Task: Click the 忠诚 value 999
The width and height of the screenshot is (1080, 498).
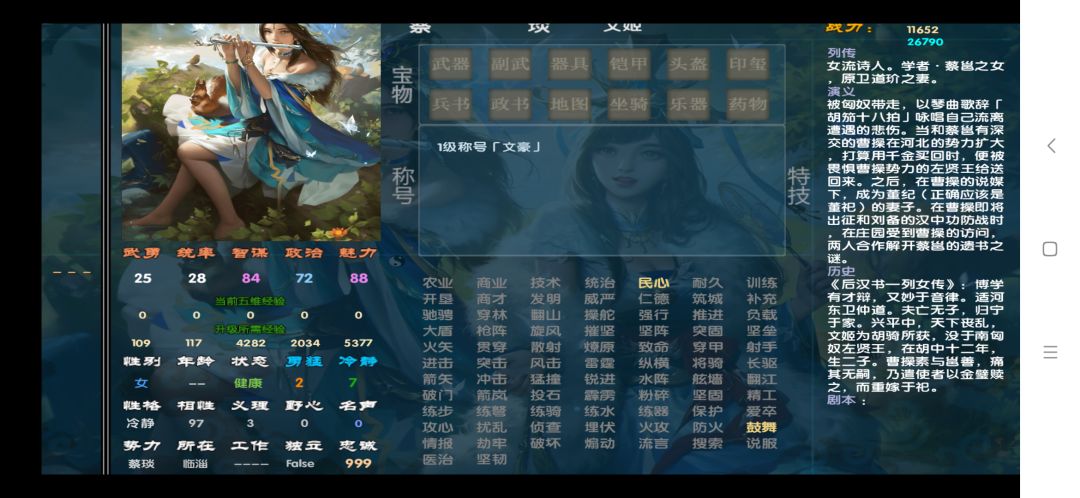Action: [x=358, y=464]
